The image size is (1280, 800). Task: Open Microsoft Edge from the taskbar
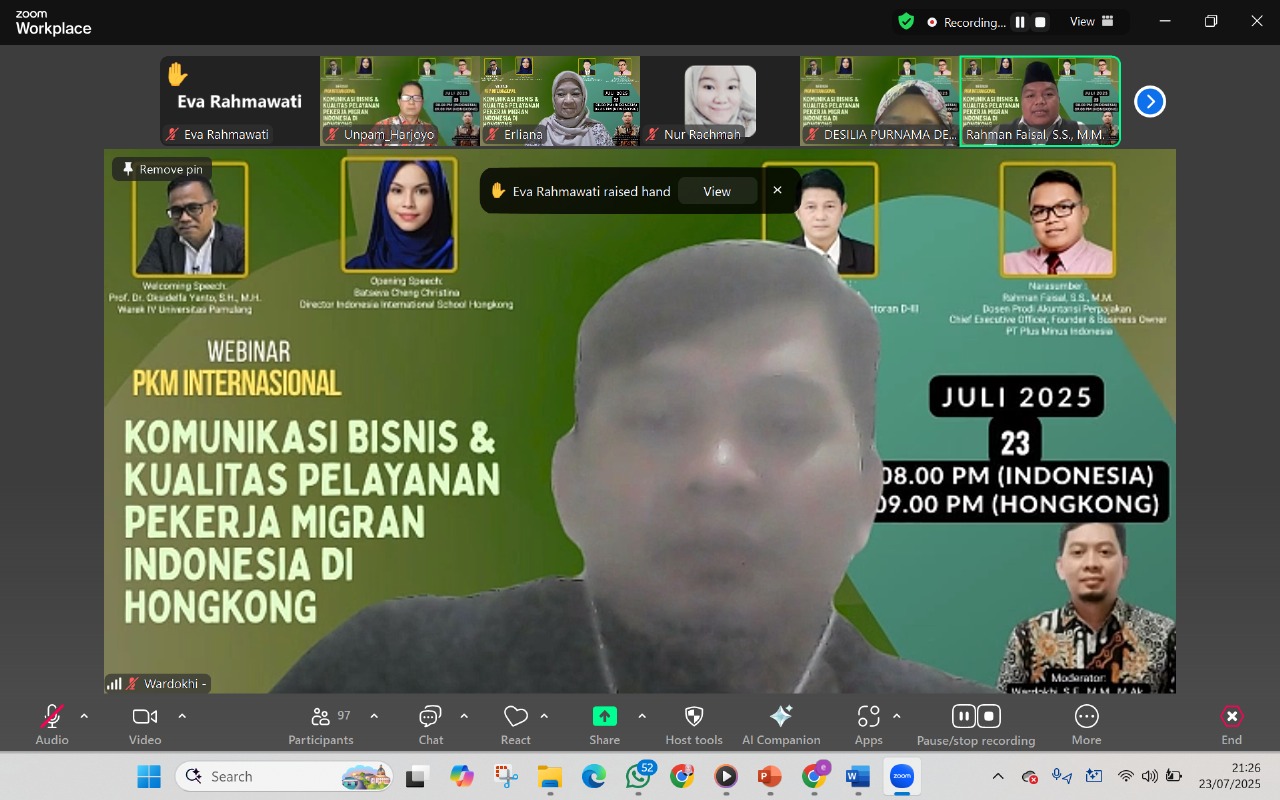[x=594, y=776]
